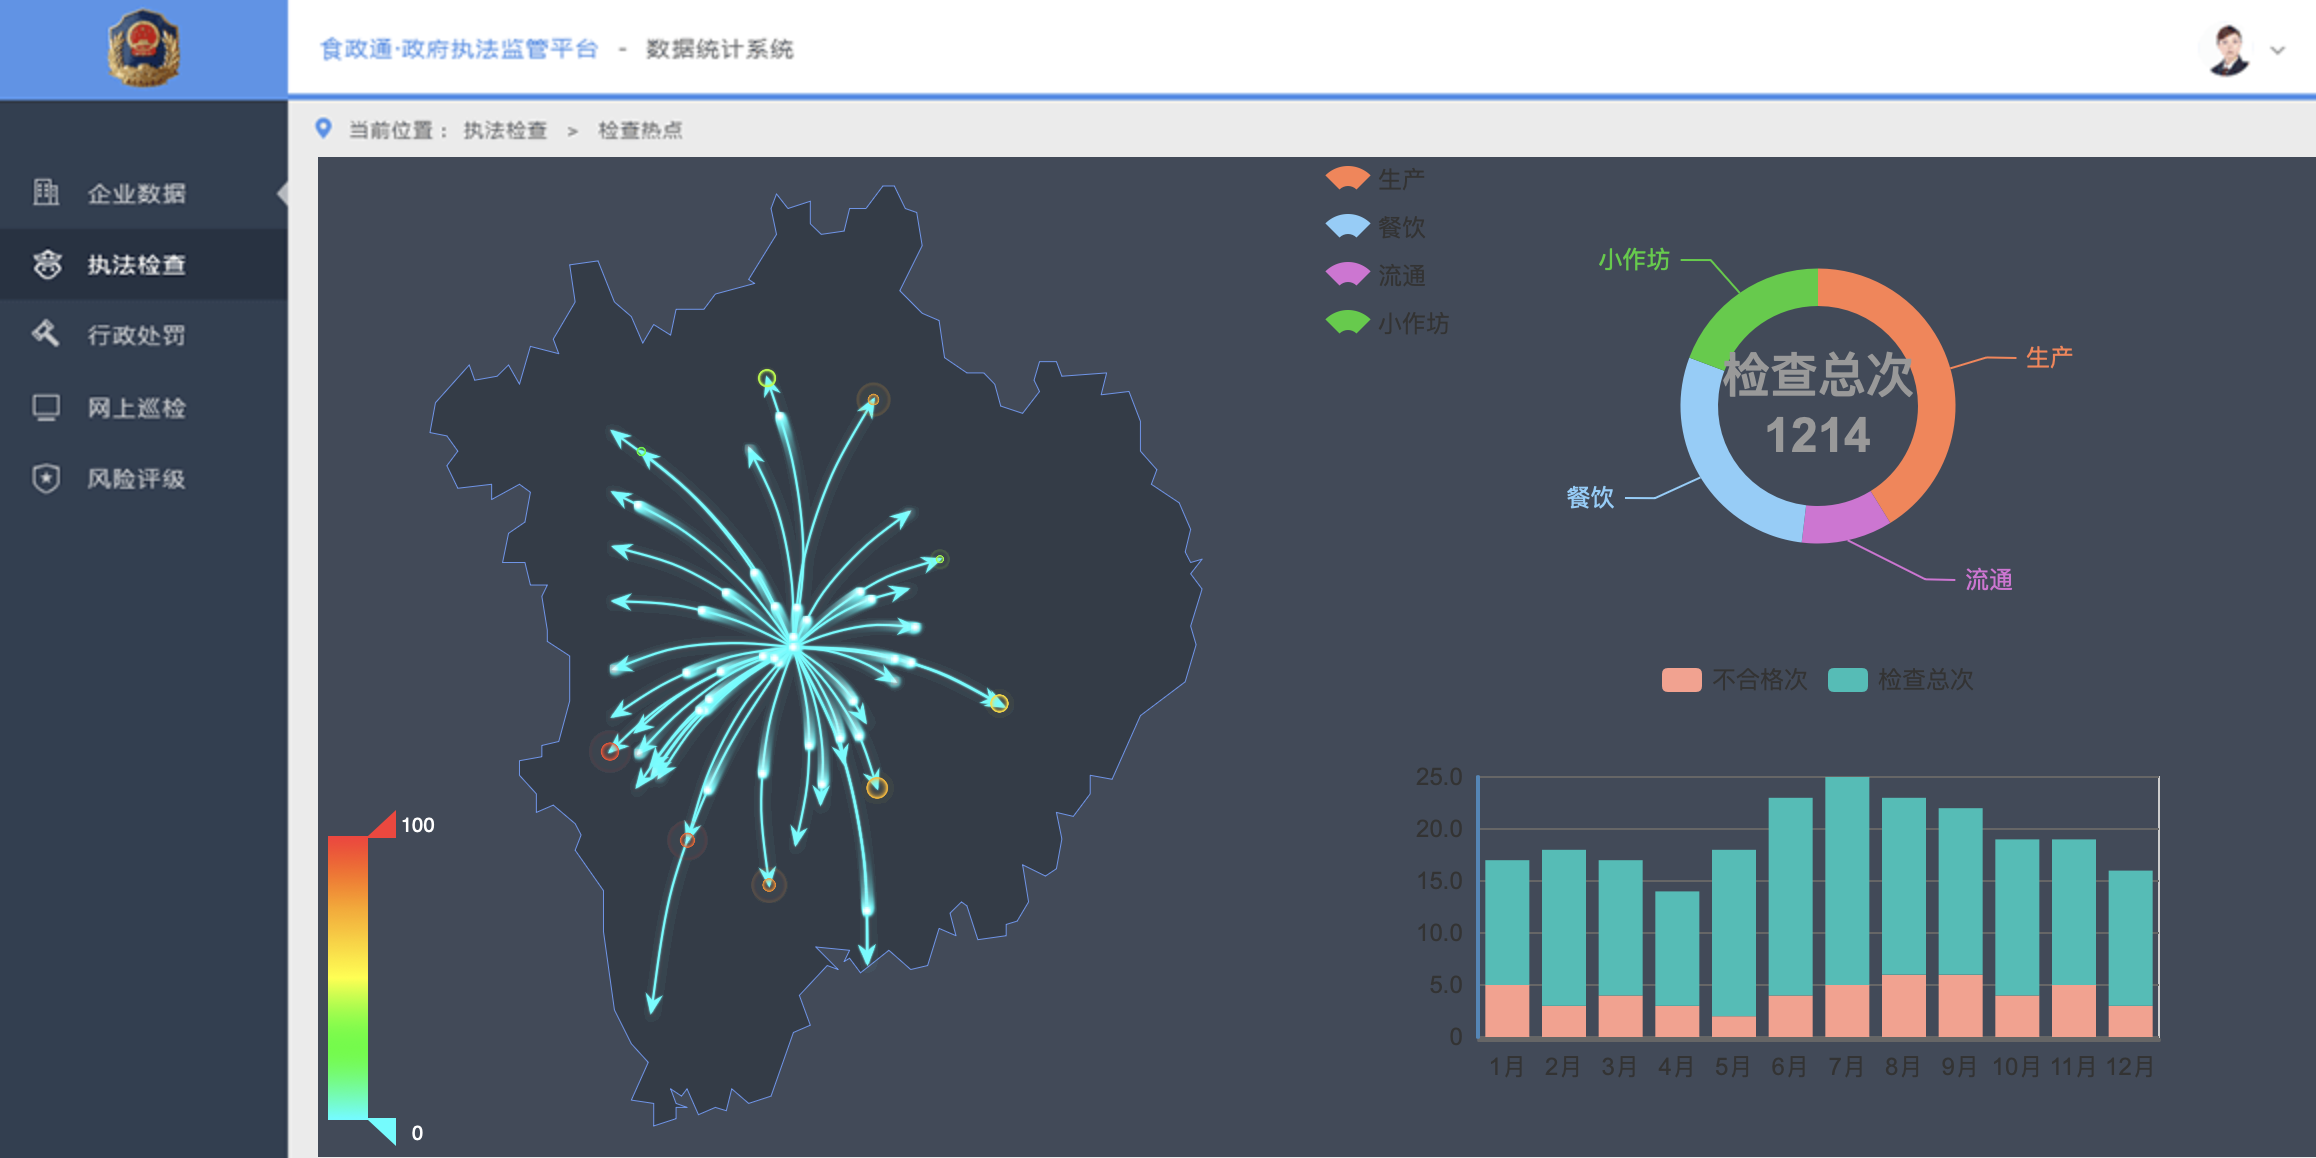Click the enterprise data building icon
The width and height of the screenshot is (2316, 1158).
pyautogui.click(x=46, y=192)
